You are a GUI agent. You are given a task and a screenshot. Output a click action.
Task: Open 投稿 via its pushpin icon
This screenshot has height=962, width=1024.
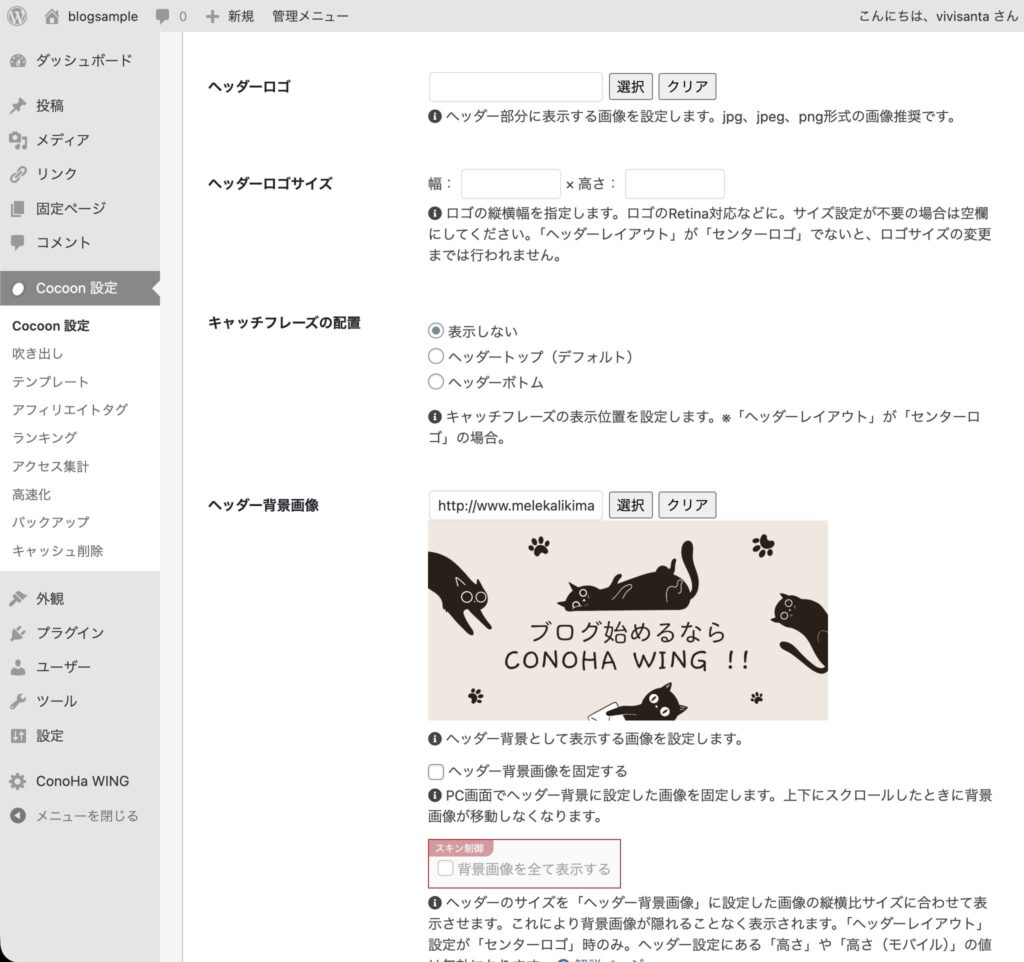[x=18, y=106]
